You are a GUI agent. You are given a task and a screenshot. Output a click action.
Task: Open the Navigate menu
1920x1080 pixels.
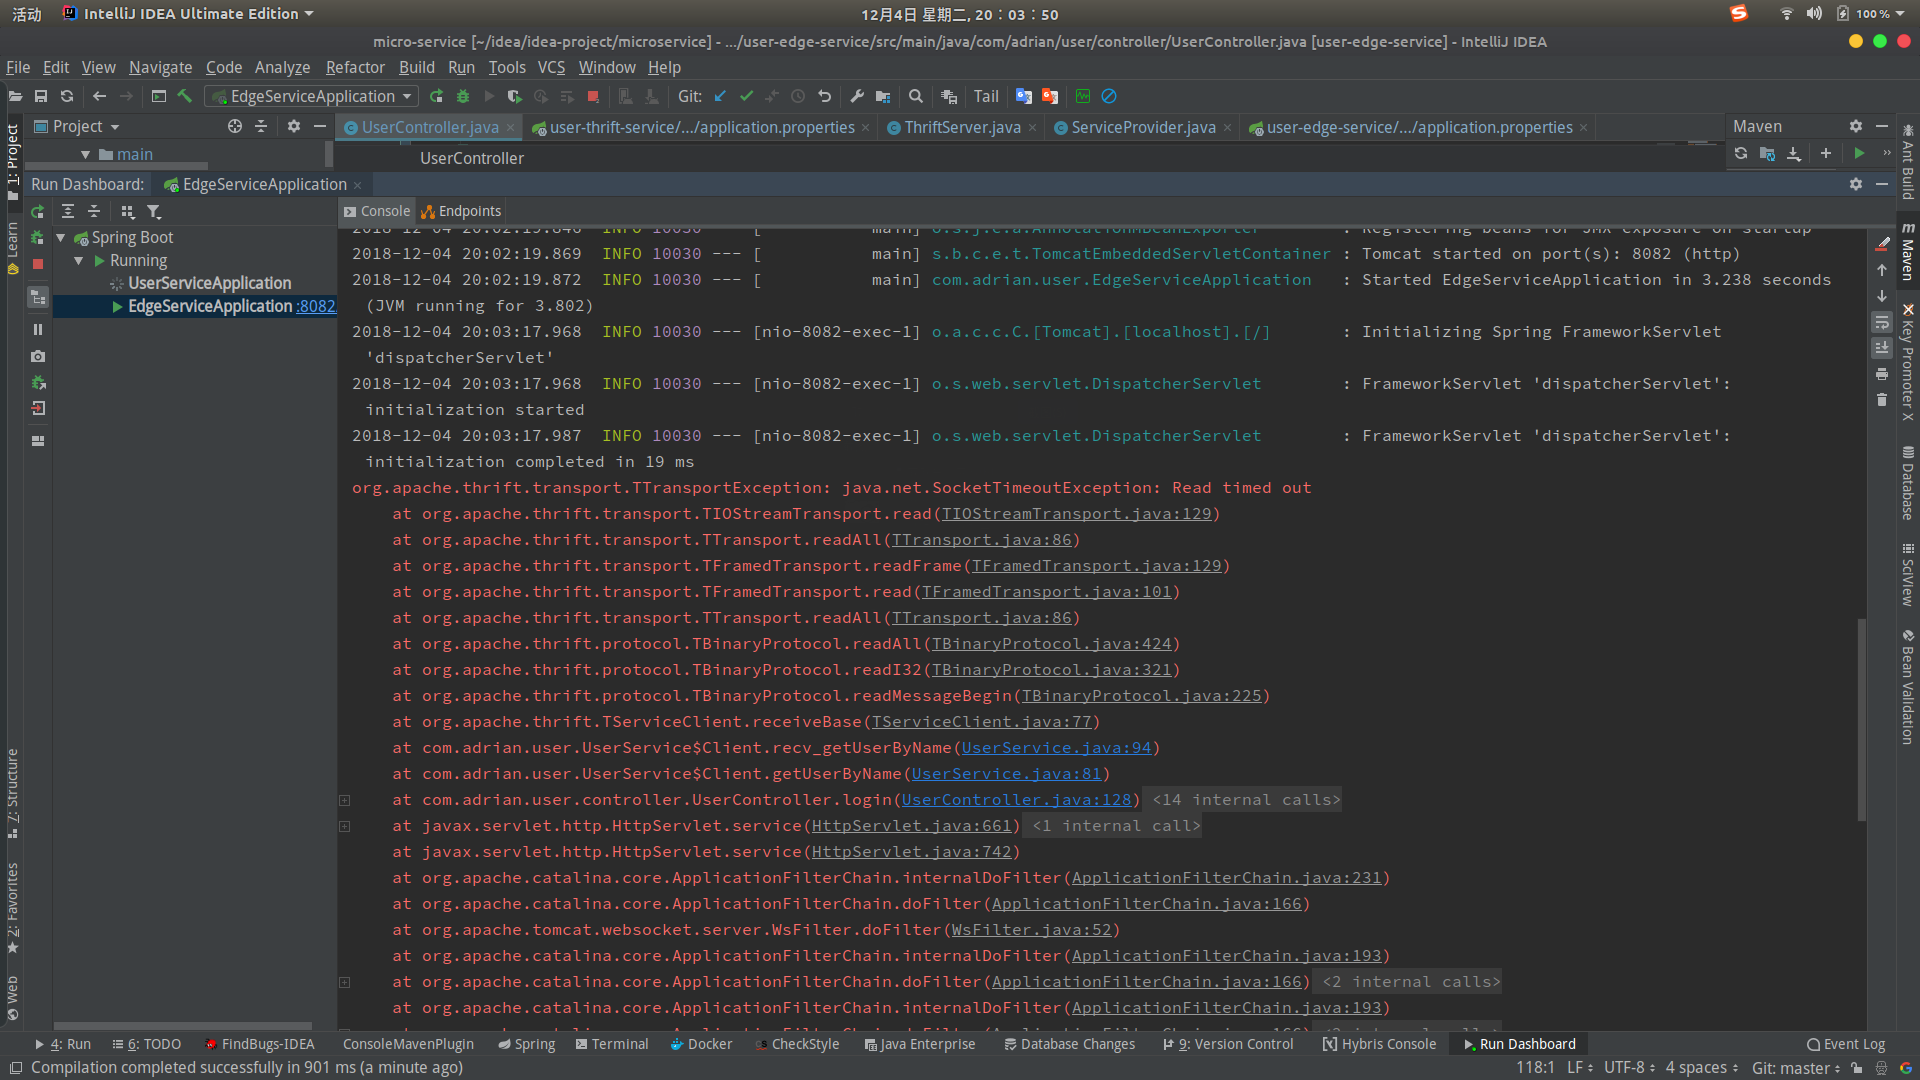pos(160,67)
